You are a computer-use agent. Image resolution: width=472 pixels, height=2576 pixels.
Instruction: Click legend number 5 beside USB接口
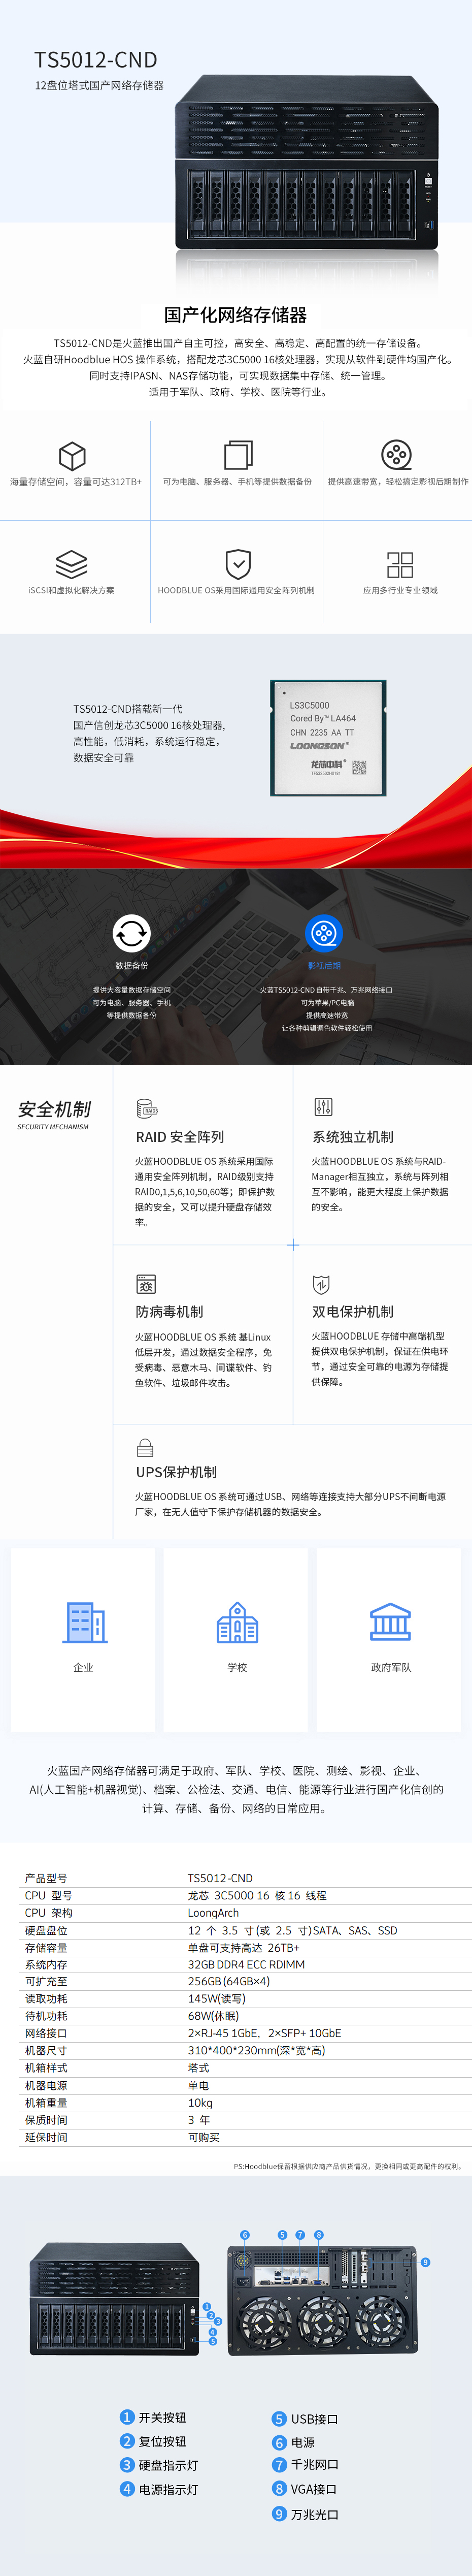click(279, 2418)
